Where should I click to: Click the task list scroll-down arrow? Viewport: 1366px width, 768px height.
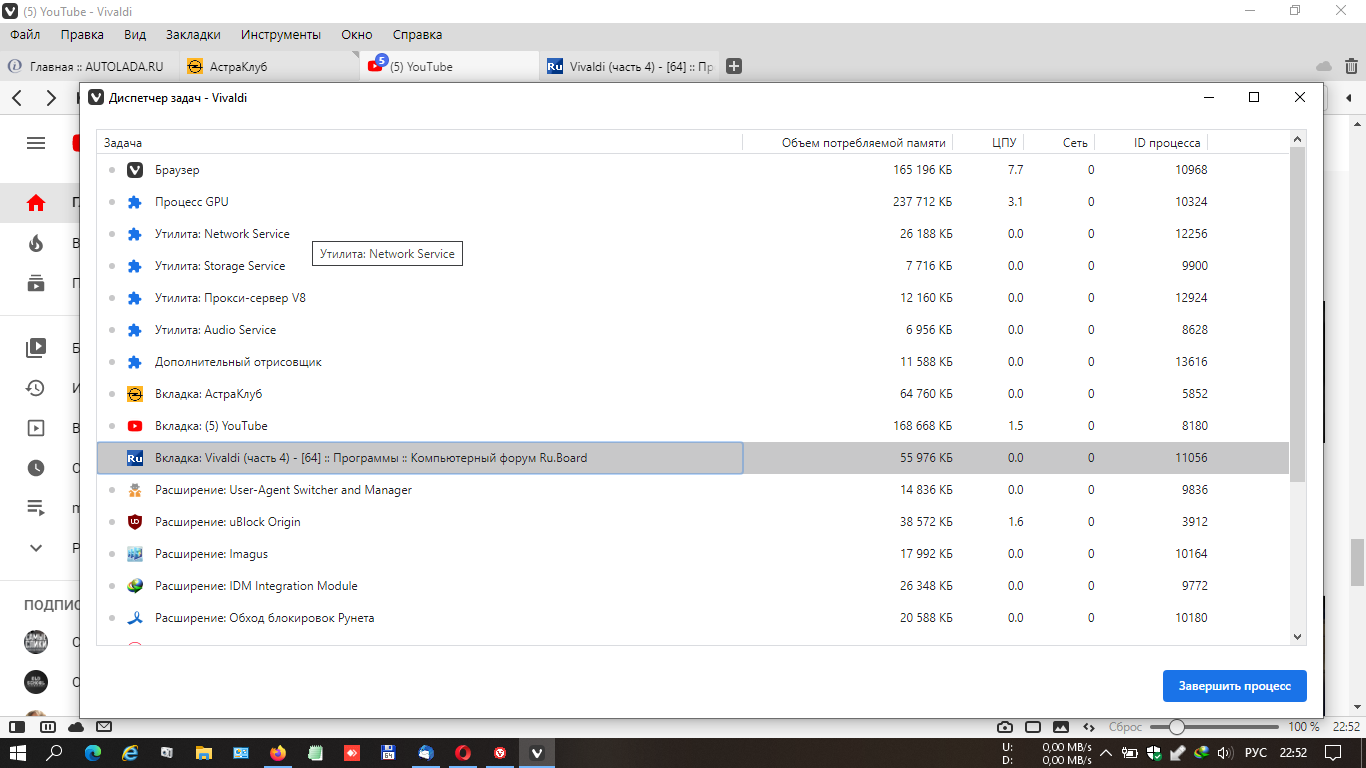pyautogui.click(x=1298, y=636)
